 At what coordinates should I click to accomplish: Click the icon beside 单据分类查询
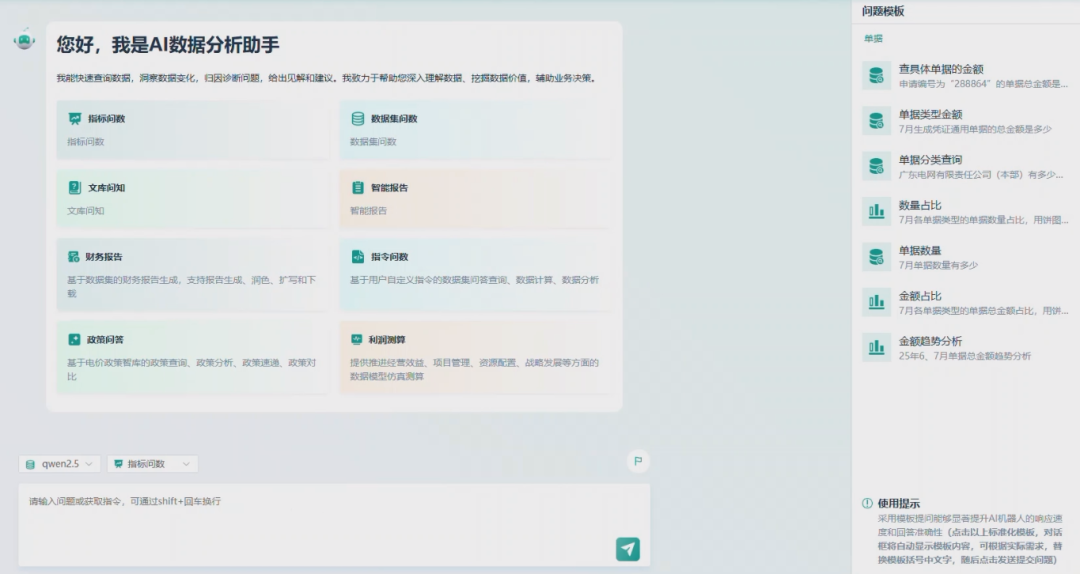(876, 166)
